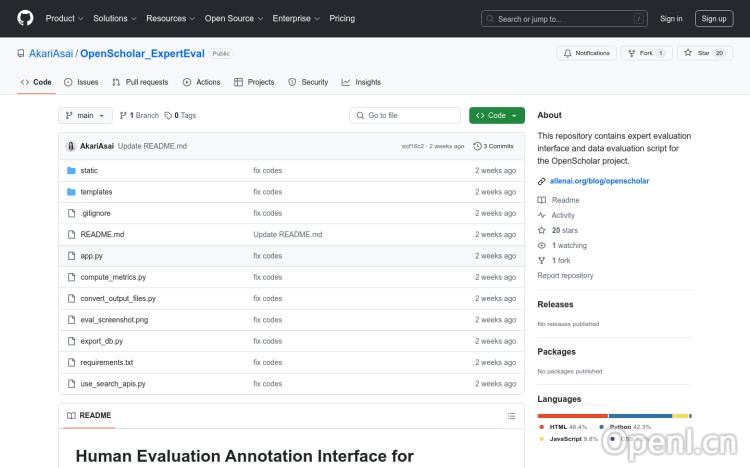Open the Packages heading link
Viewport: 750px width, 468px height.
[556, 352]
